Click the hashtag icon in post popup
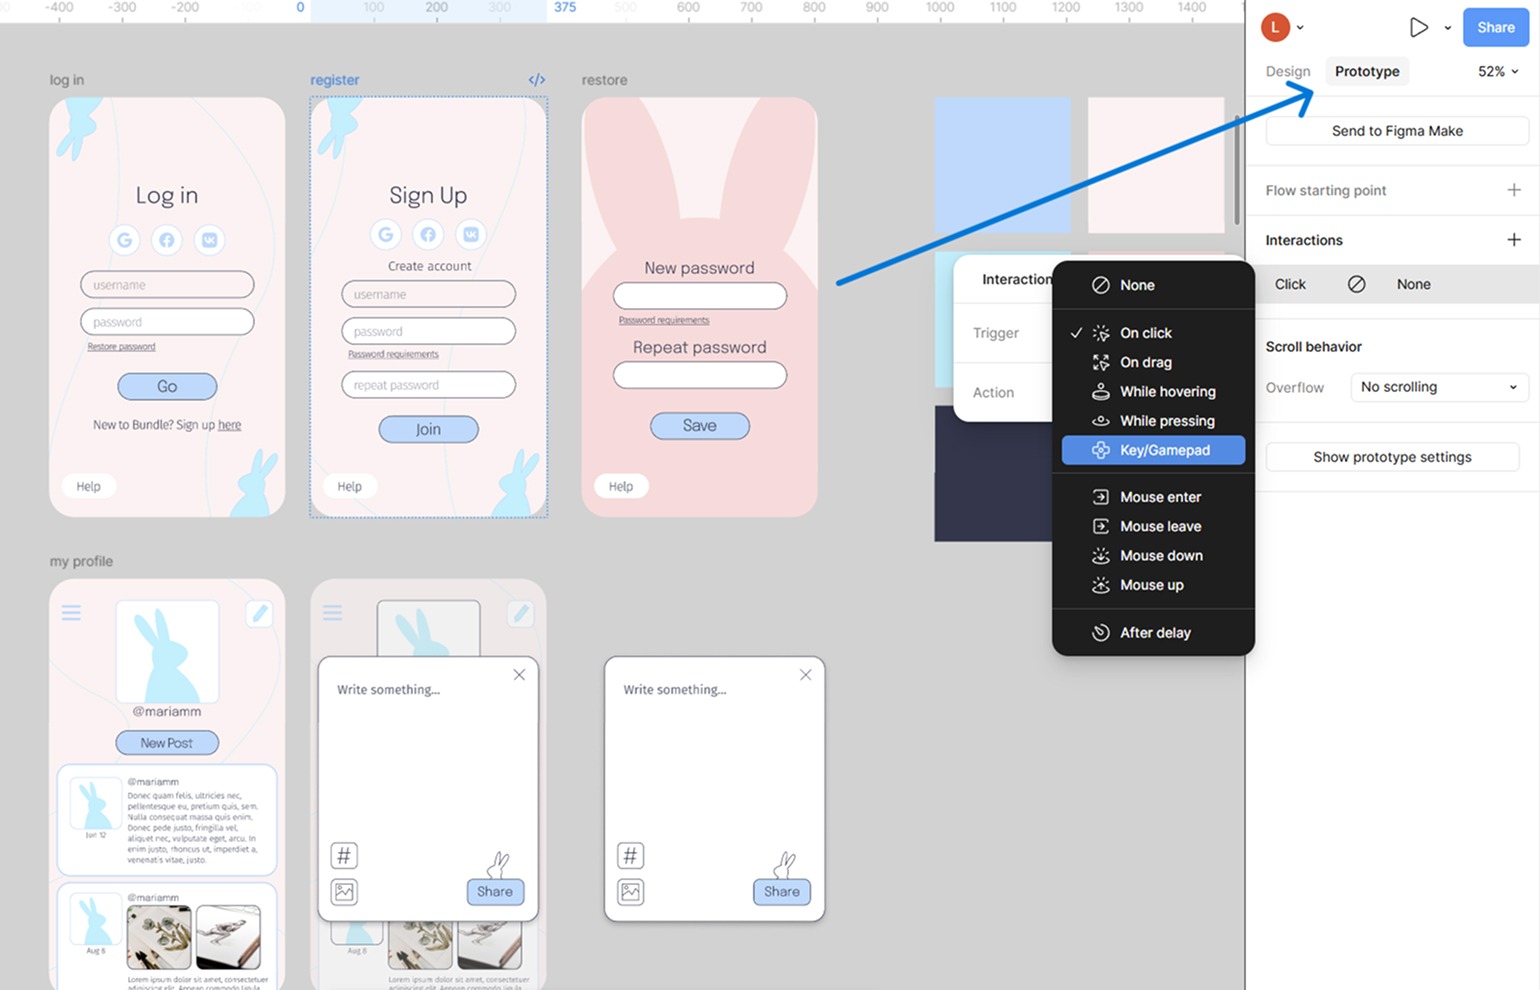The image size is (1540, 990). point(344,856)
